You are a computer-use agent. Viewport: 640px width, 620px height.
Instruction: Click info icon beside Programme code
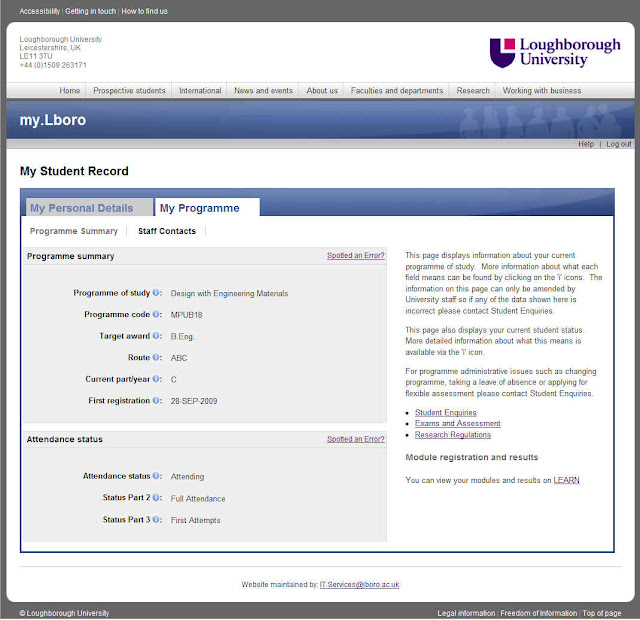pos(156,314)
